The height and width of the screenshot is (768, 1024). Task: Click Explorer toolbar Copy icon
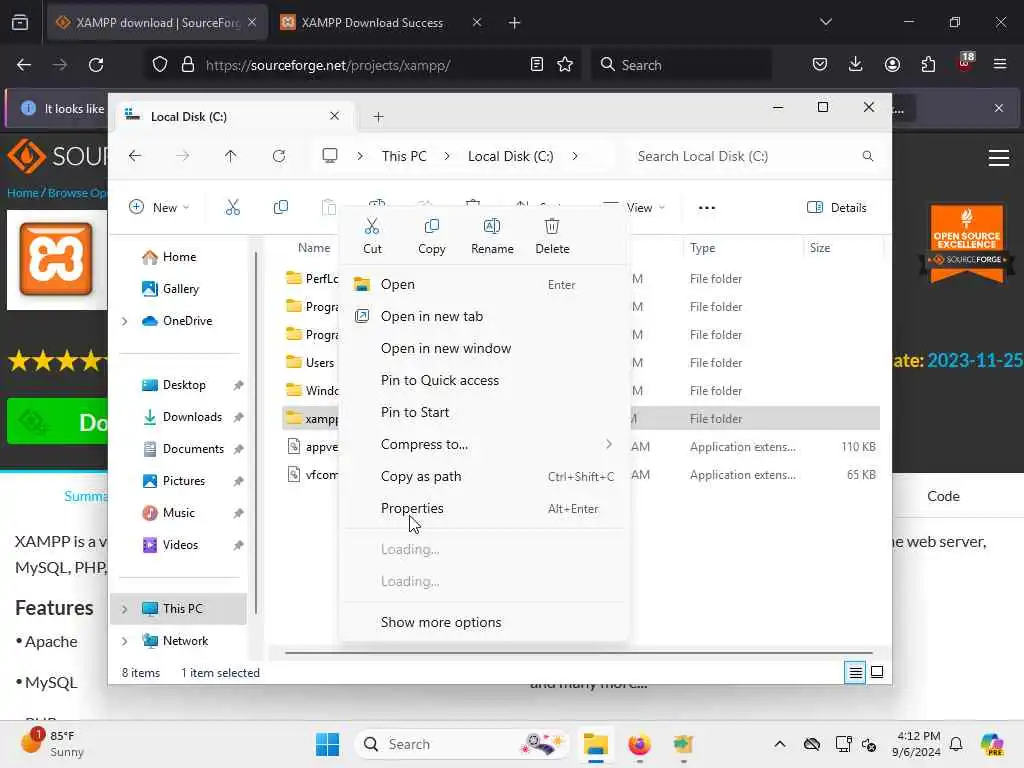click(281, 208)
